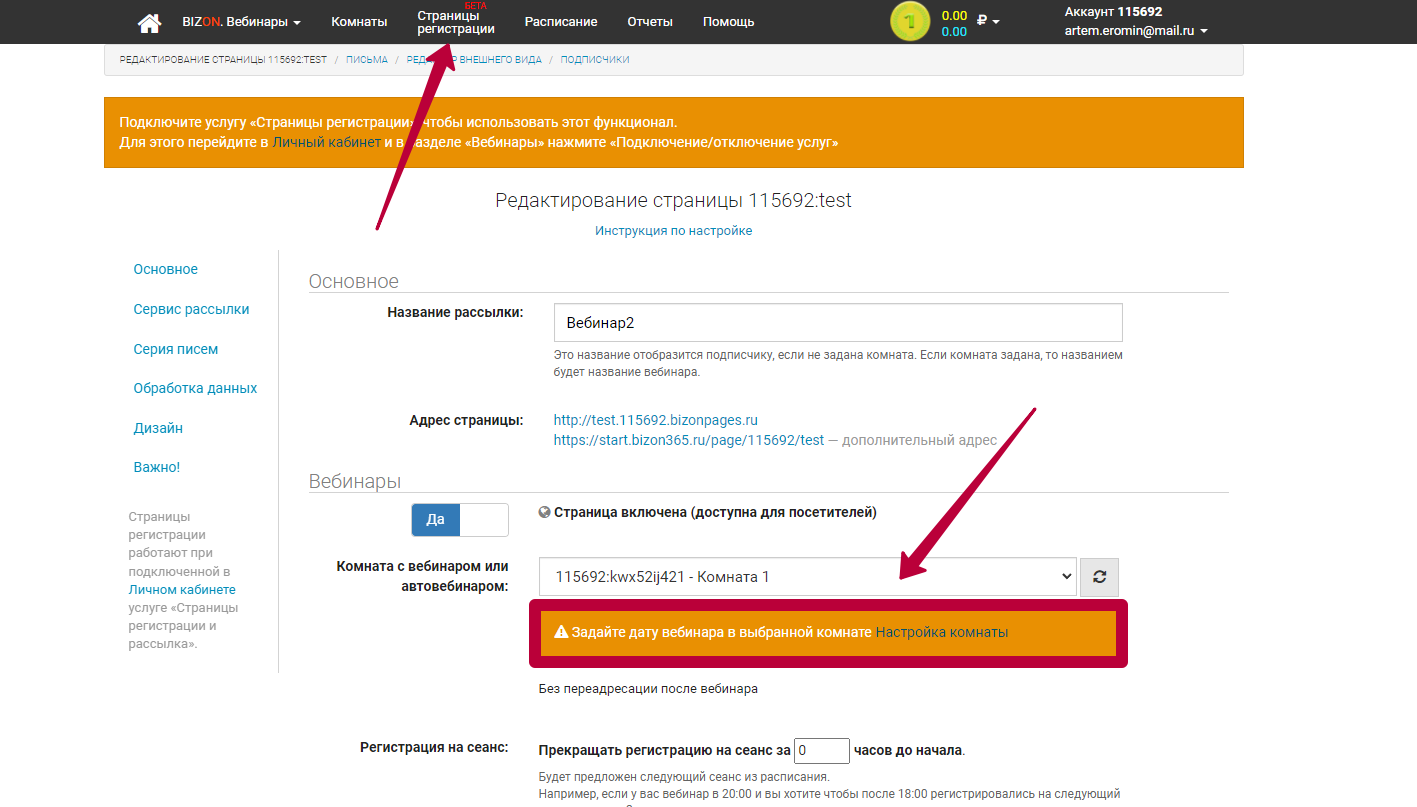Open the webinar room dropdown
Viewport: 1417px width, 807px height.
click(807, 577)
